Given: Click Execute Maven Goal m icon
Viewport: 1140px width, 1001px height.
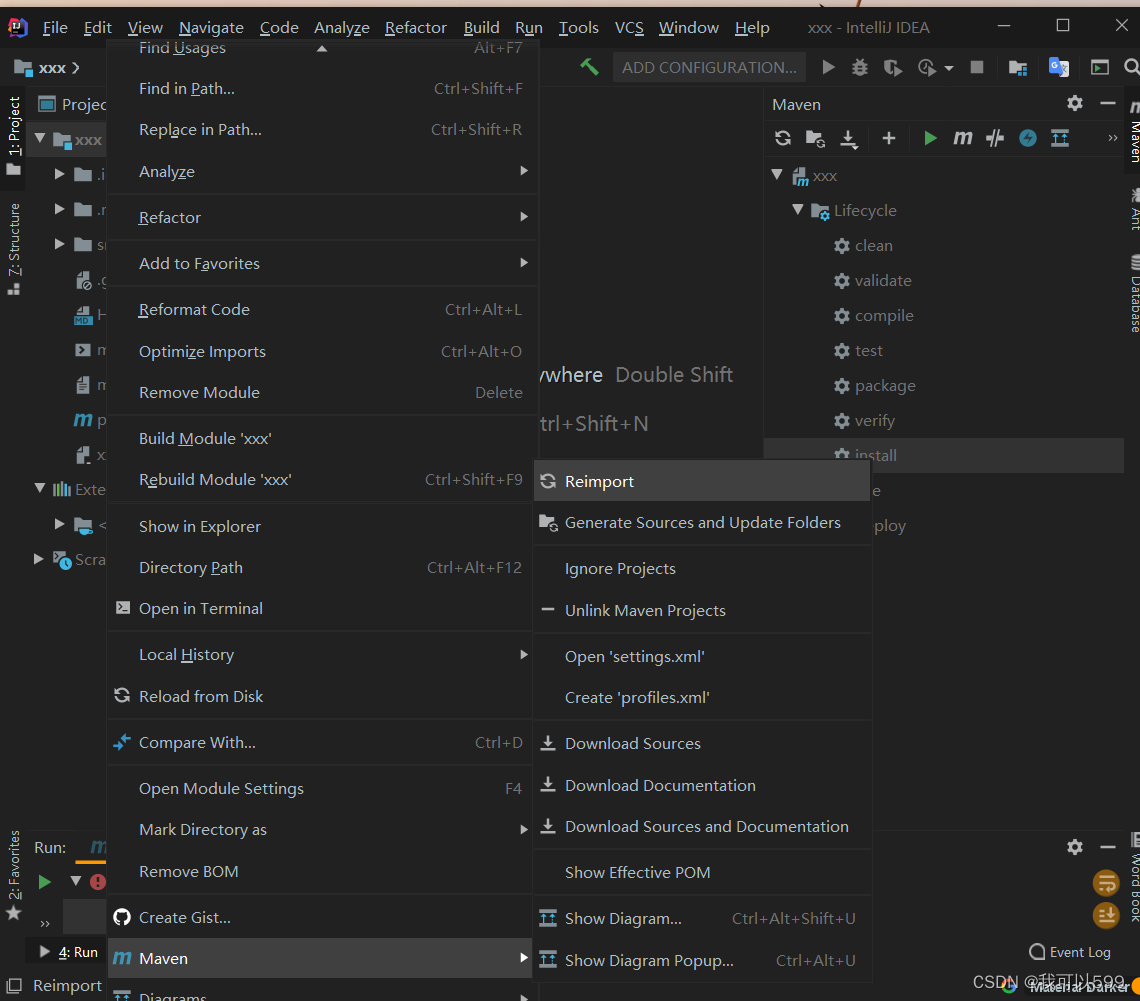Looking at the screenshot, I should 963,138.
